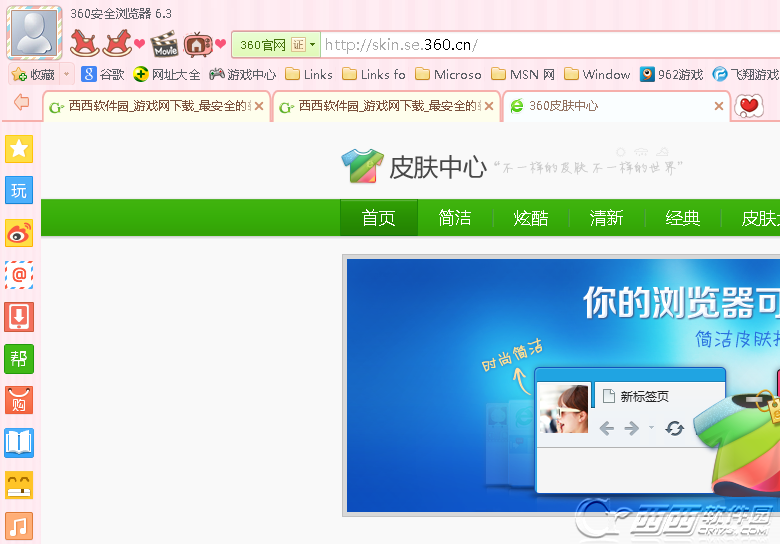Open the 收藏 favorites button
Image resolution: width=780 pixels, height=544 pixels.
tap(33, 75)
